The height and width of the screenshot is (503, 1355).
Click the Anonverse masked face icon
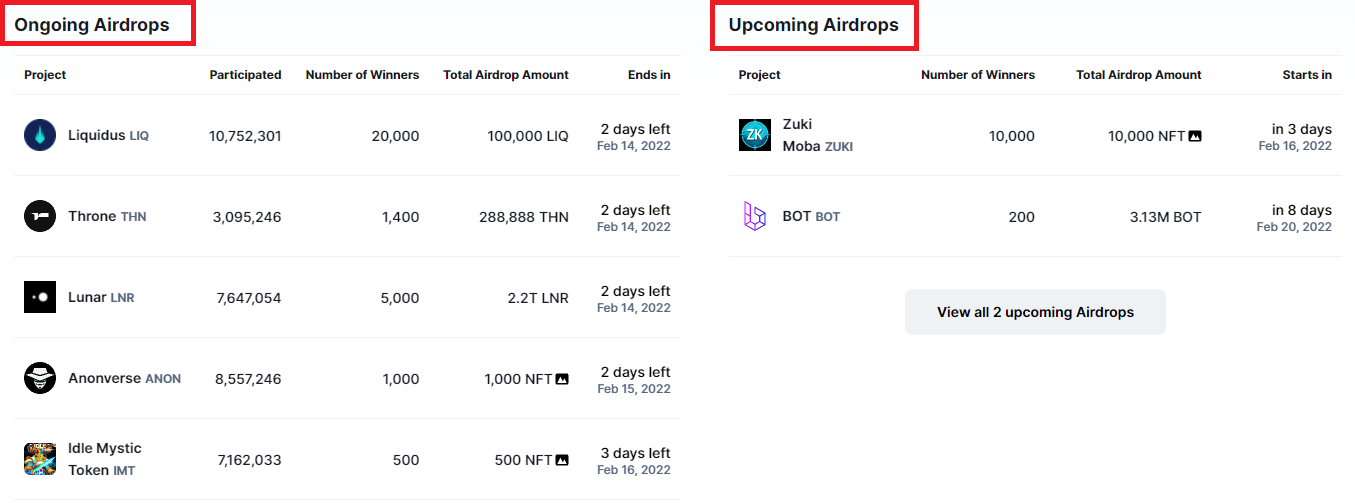[40, 378]
